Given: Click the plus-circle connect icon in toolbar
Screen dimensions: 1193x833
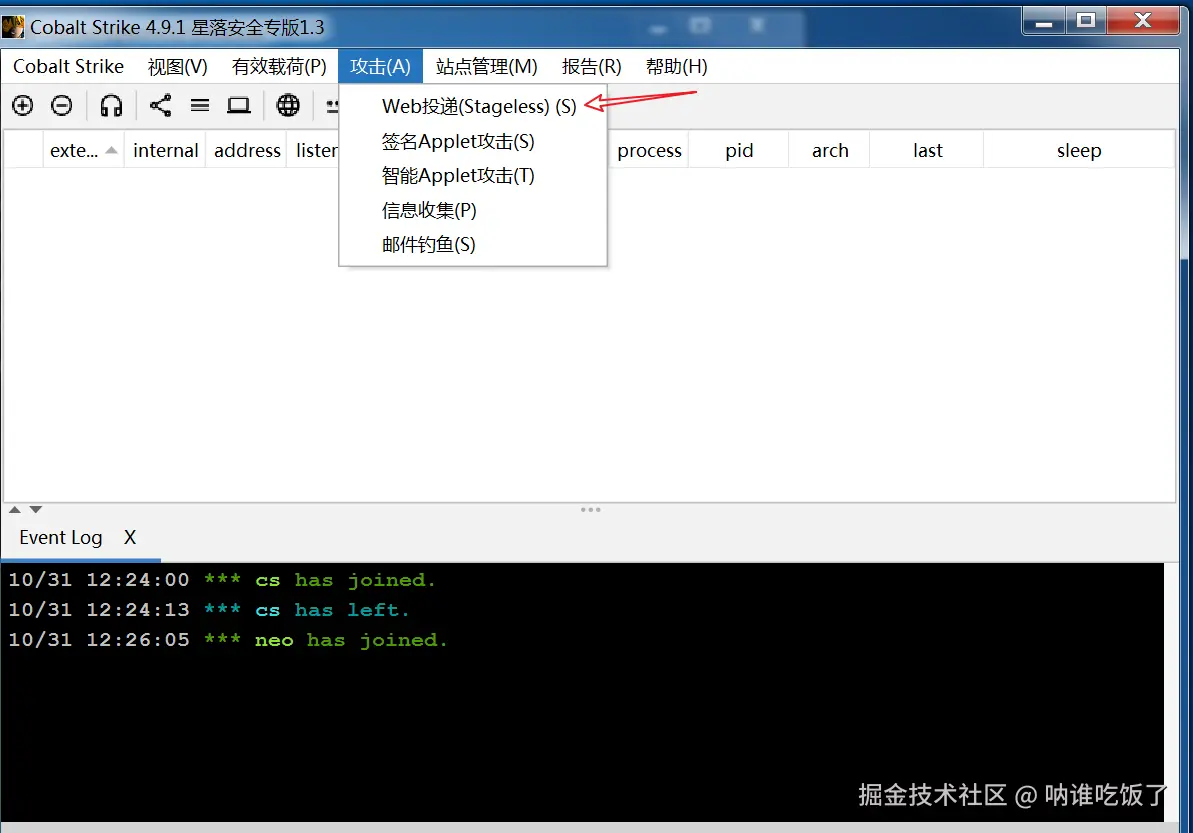Looking at the screenshot, I should pyautogui.click(x=23, y=105).
